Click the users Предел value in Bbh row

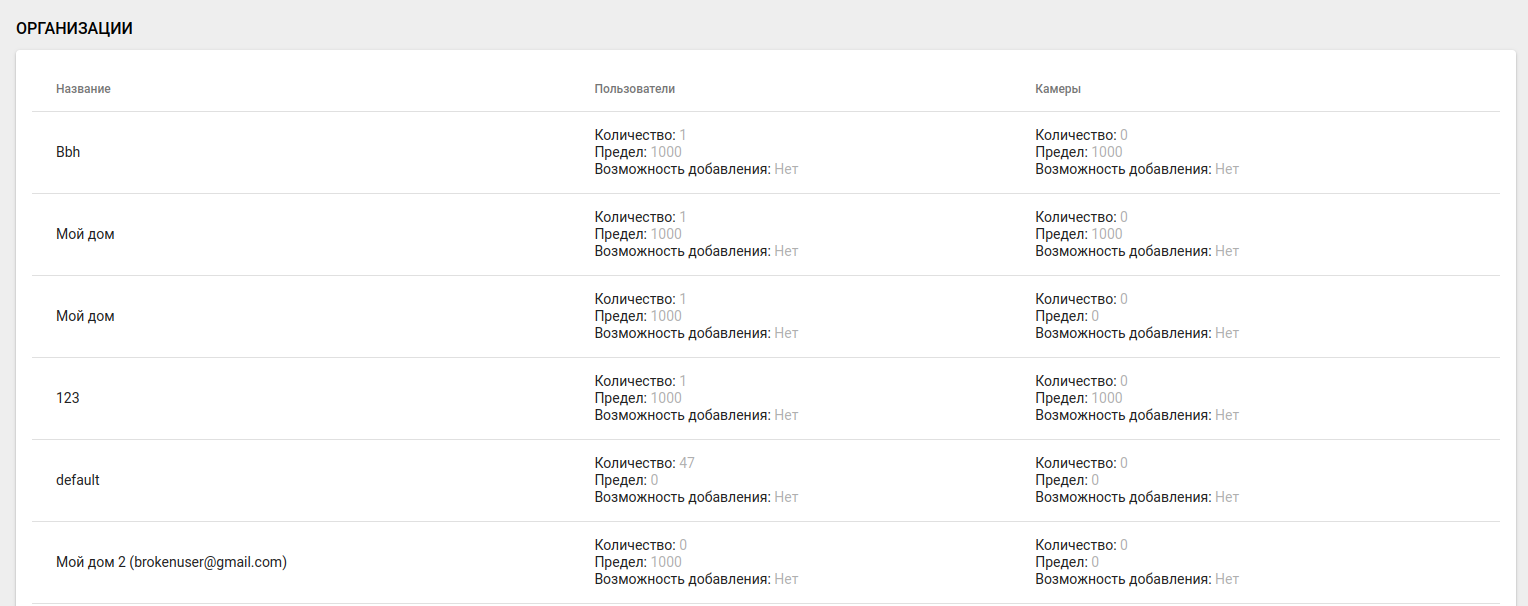tap(666, 152)
